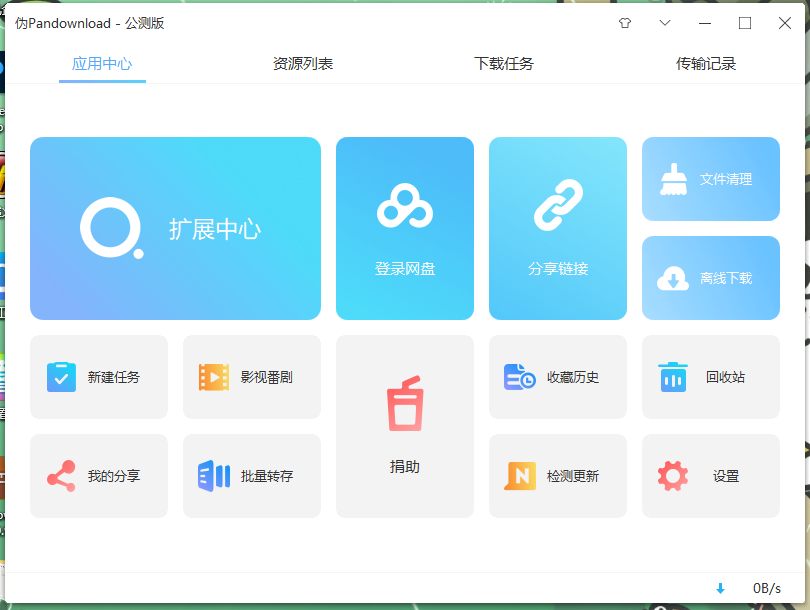The image size is (810, 610).
Task: Click the blue download arrow in status bar
Action: click(721, 588)
